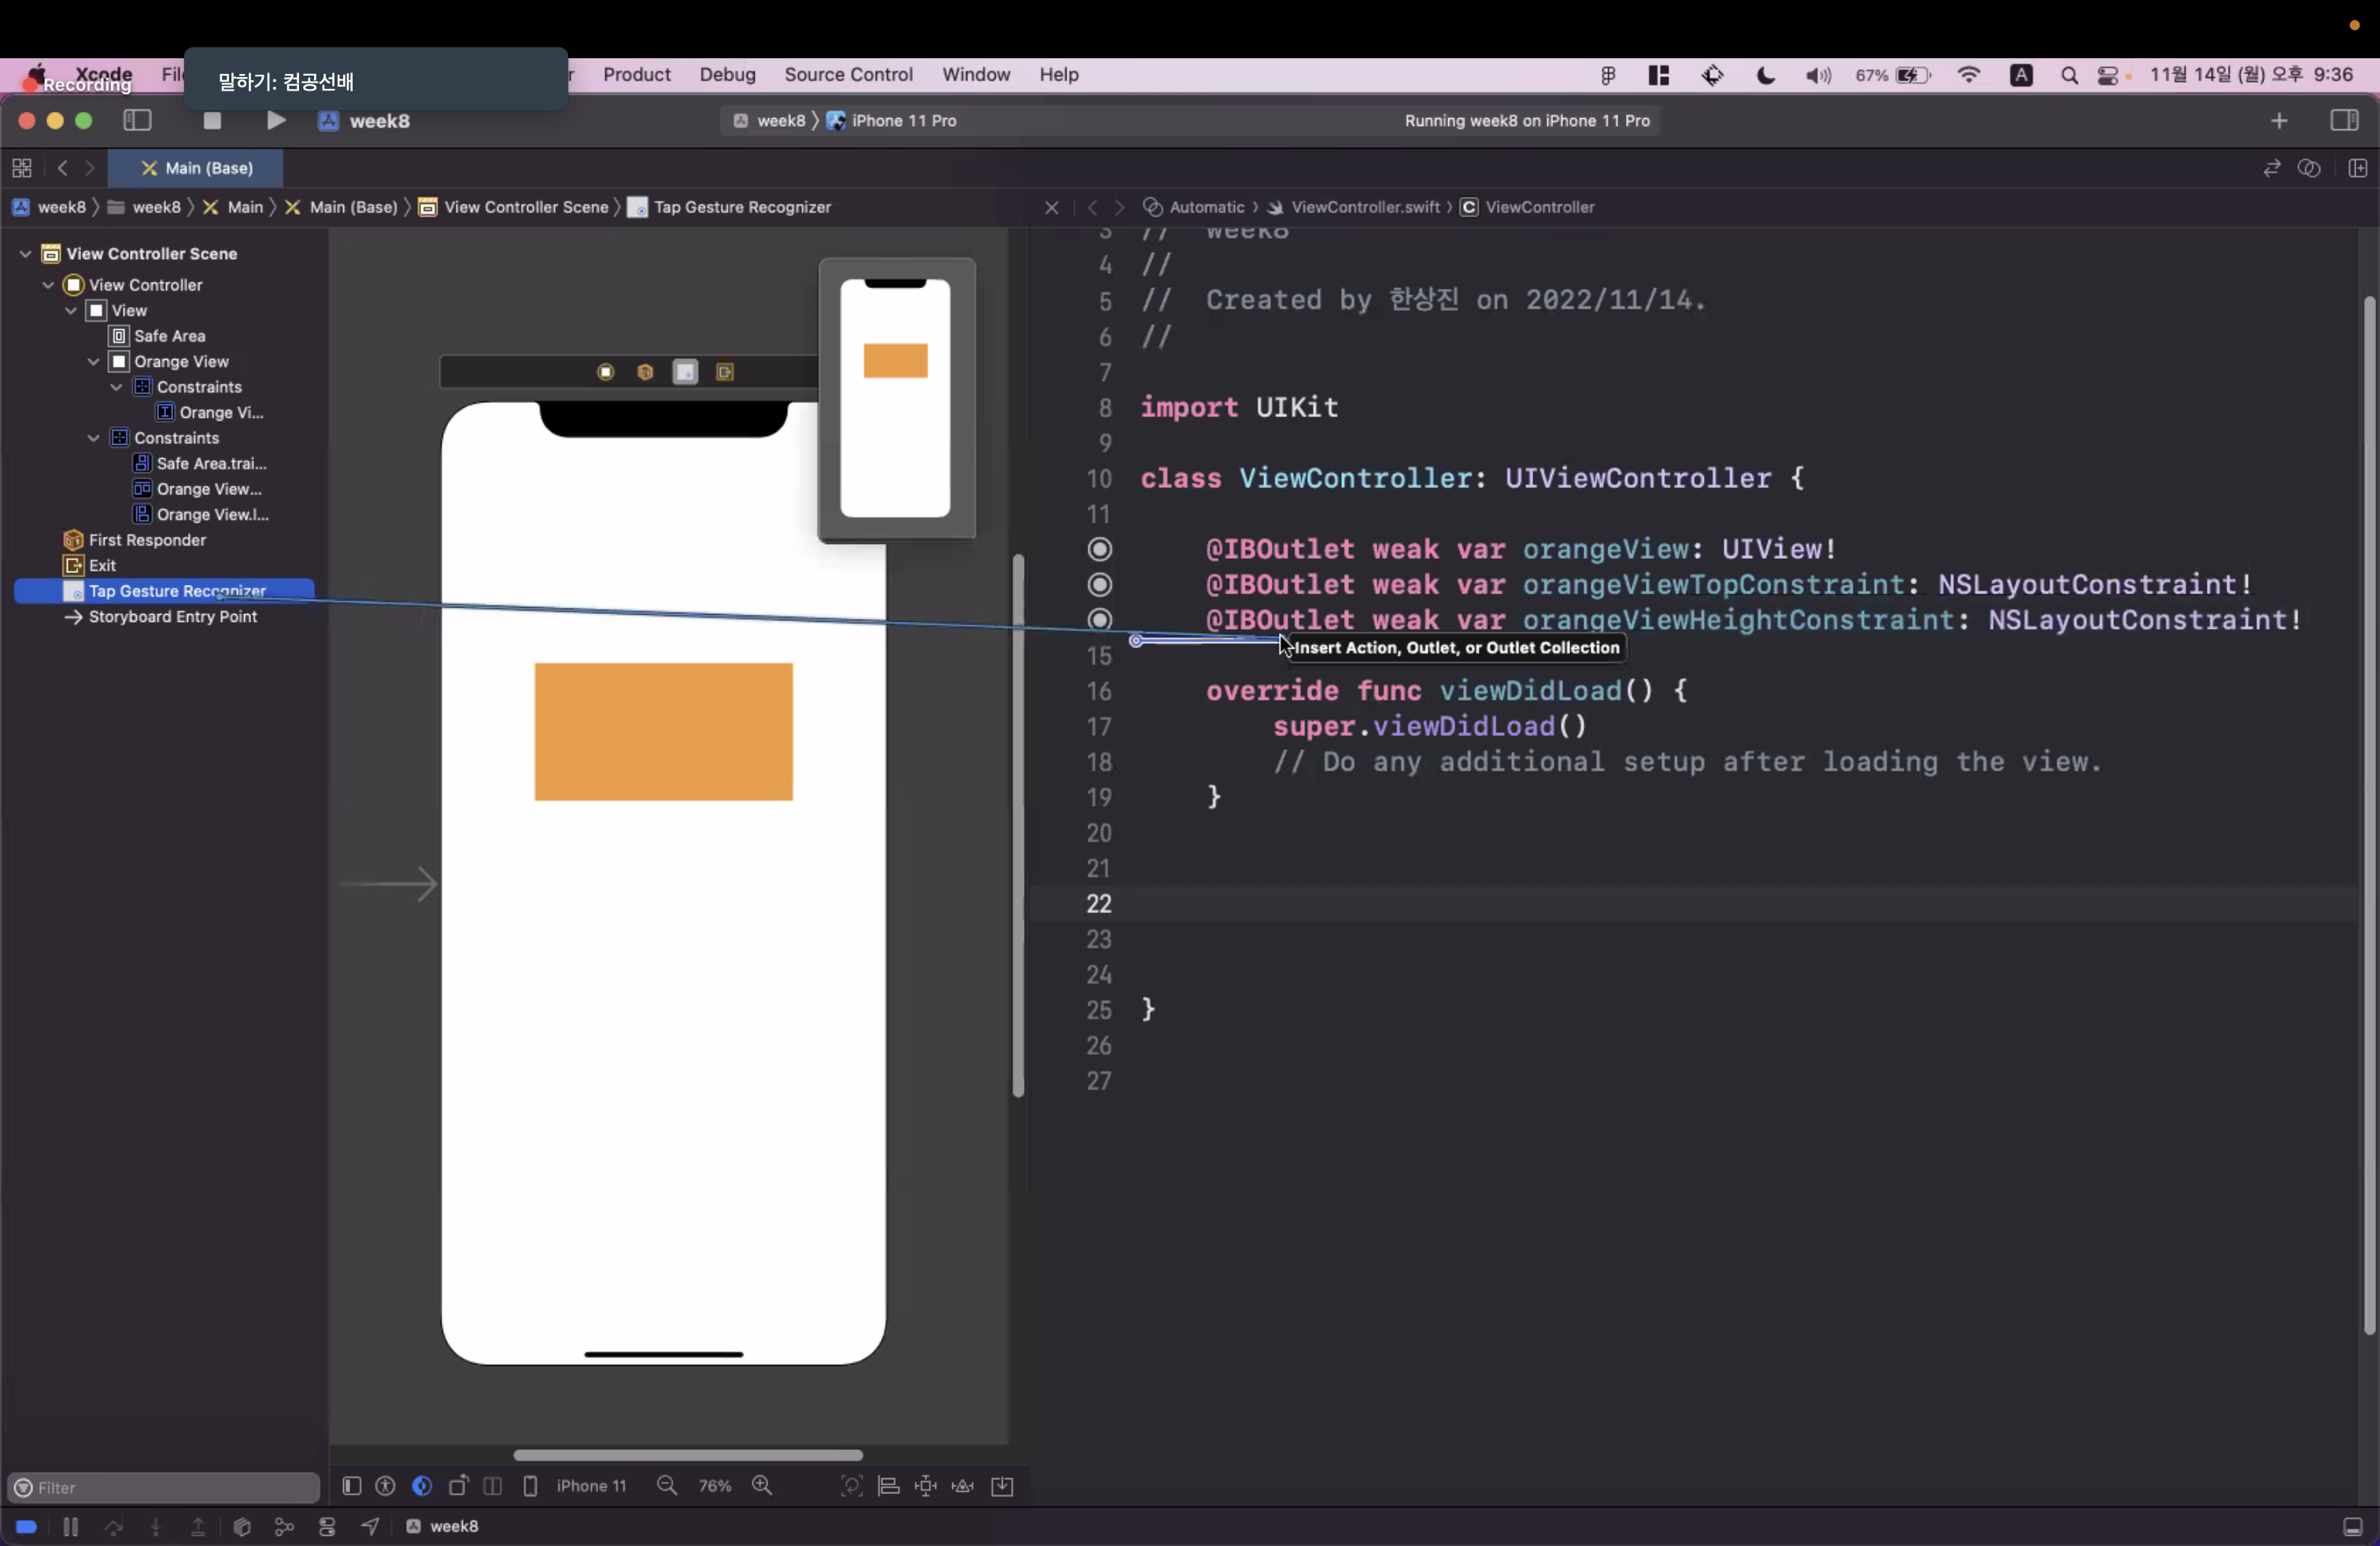The height and width of the screenshot is (1546, 2380).
Task: Click orangeViewHeightConstraint outlet connection circle
Action: point(1099,620)
